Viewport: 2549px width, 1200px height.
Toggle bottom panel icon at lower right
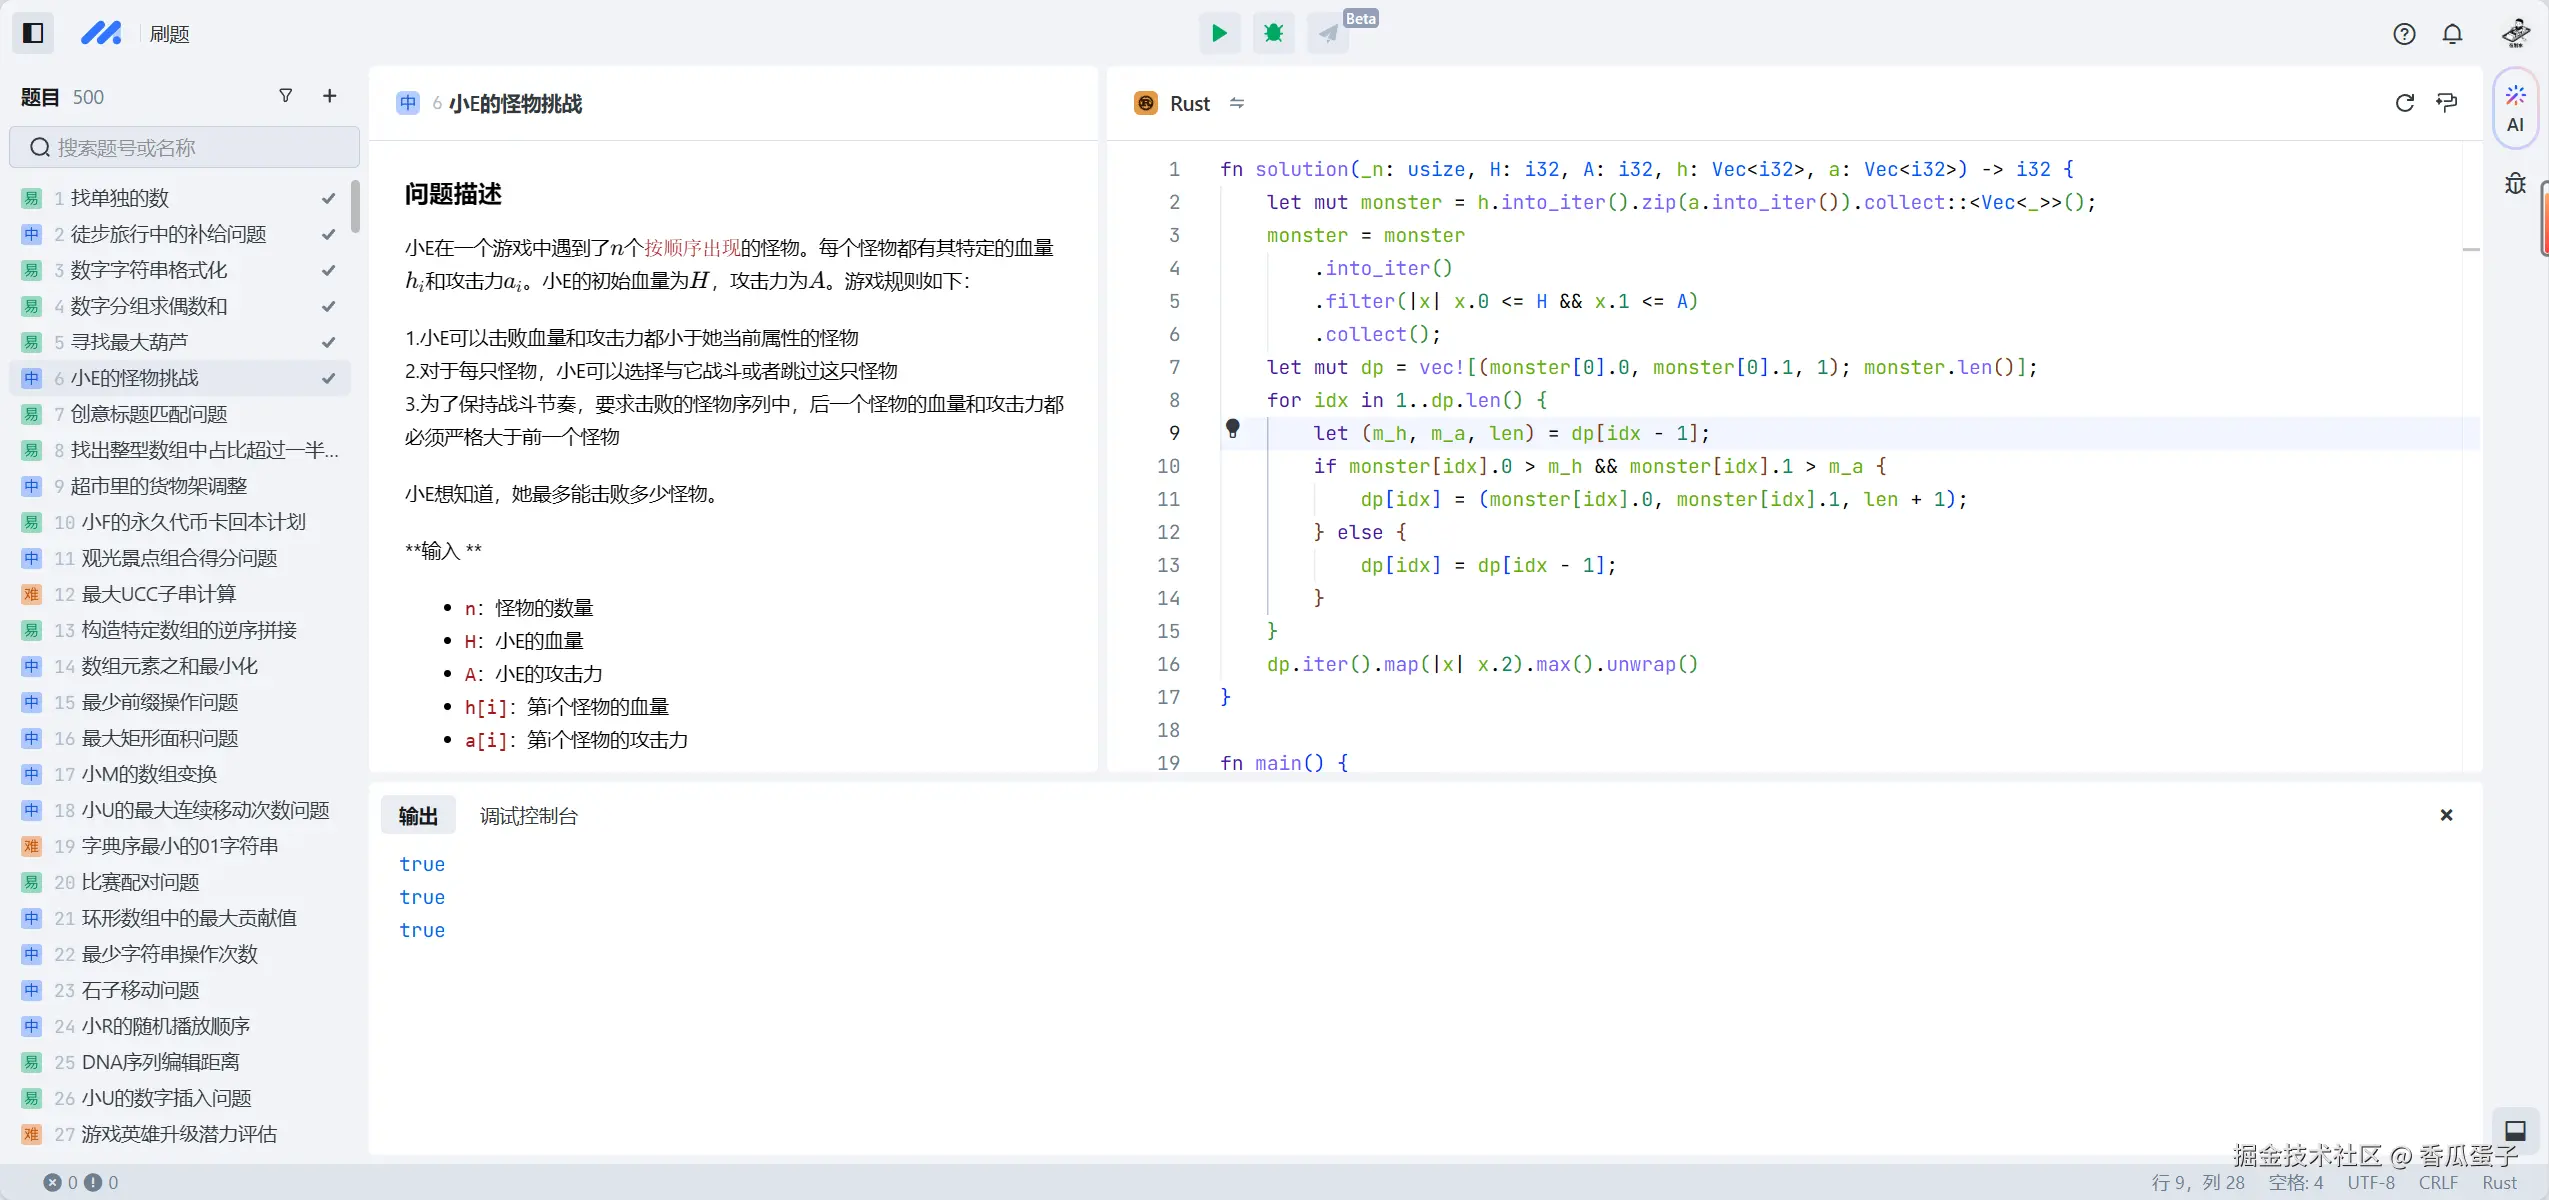pos(2515,1131)
